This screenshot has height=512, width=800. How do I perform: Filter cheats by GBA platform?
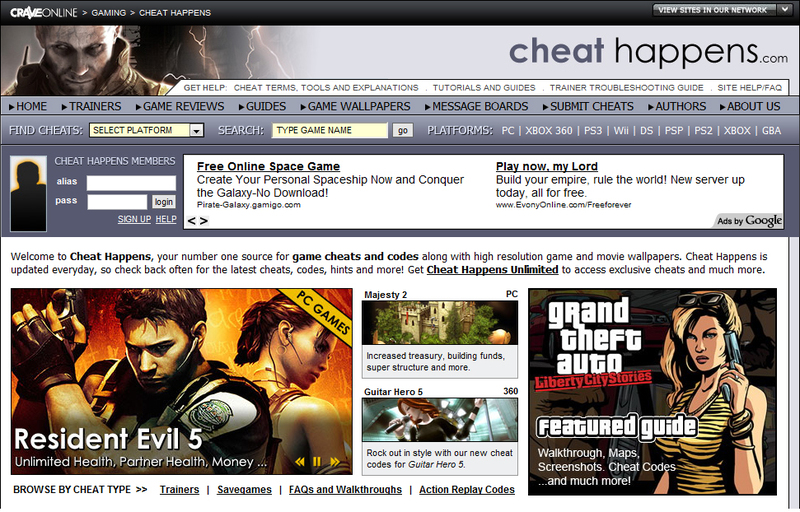tap(771, 131)
